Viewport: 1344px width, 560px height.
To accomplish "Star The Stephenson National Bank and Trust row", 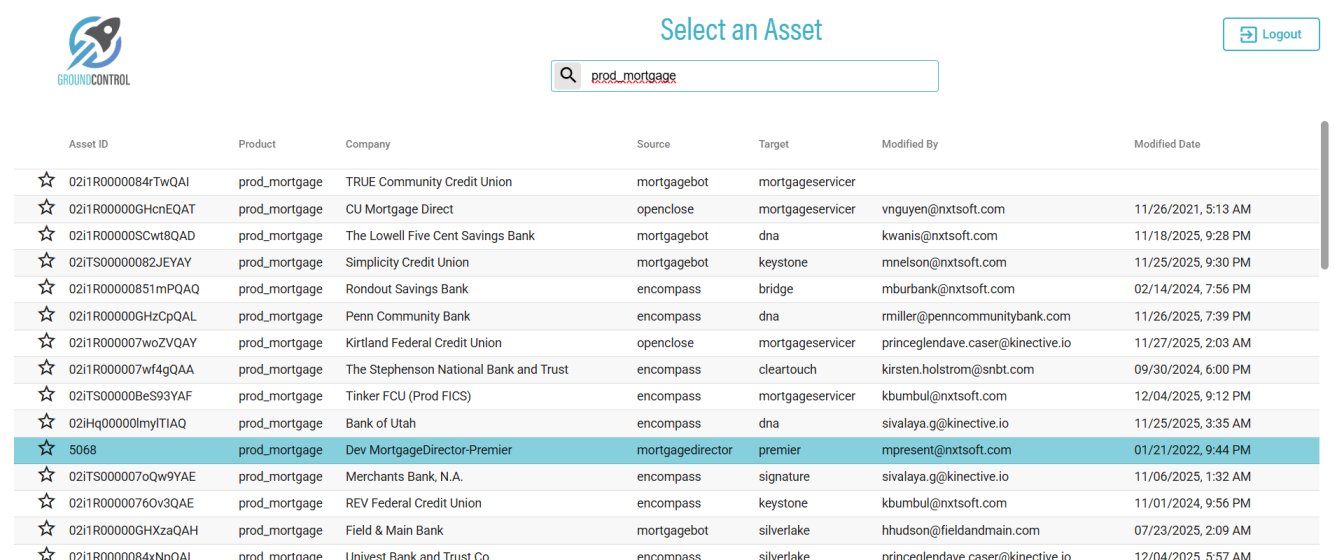I will (46, 368).
